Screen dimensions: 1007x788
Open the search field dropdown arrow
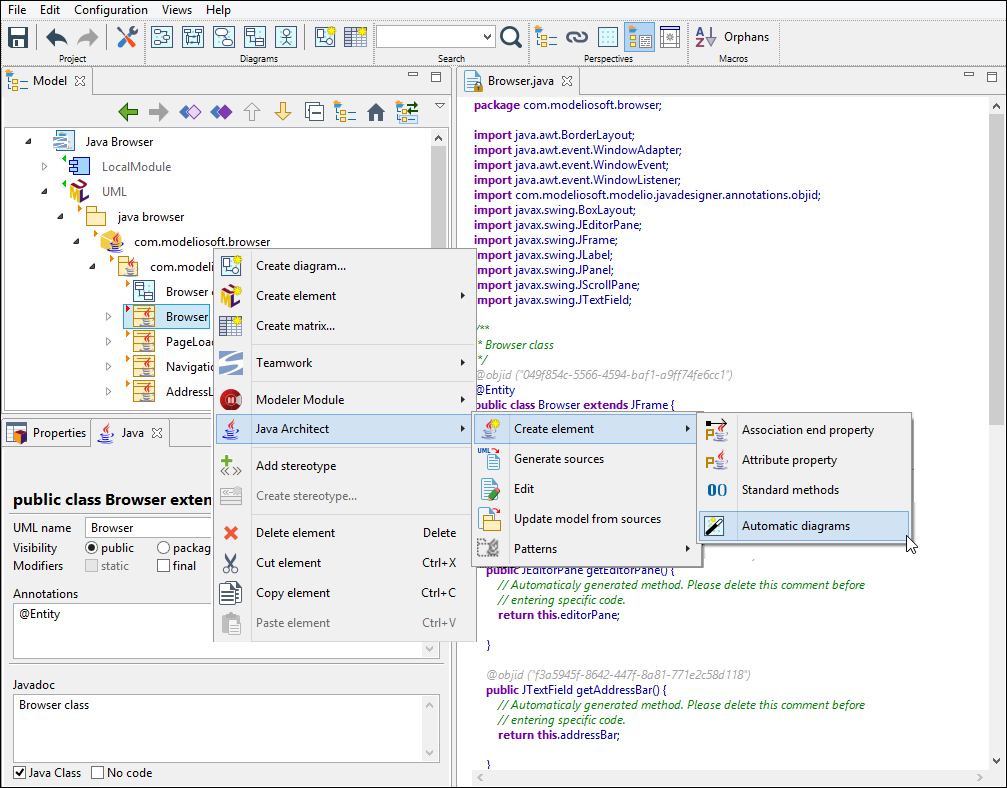pyautogui.click(x=487, y=37)
